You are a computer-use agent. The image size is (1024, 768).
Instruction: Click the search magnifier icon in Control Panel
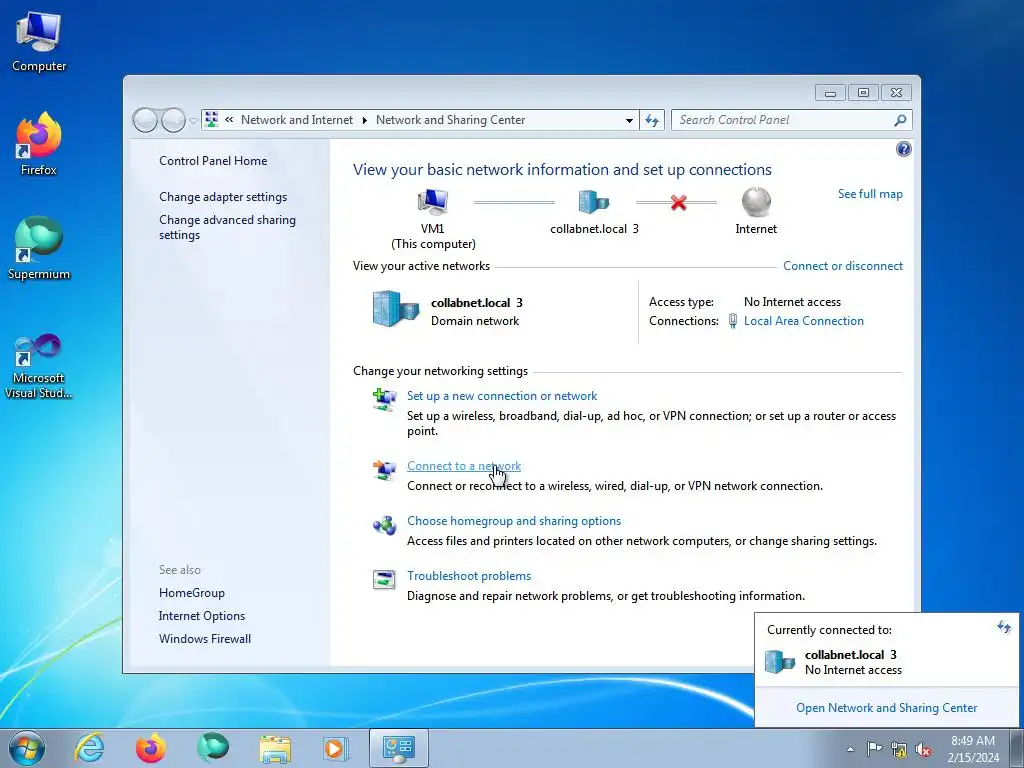[900, 120]
